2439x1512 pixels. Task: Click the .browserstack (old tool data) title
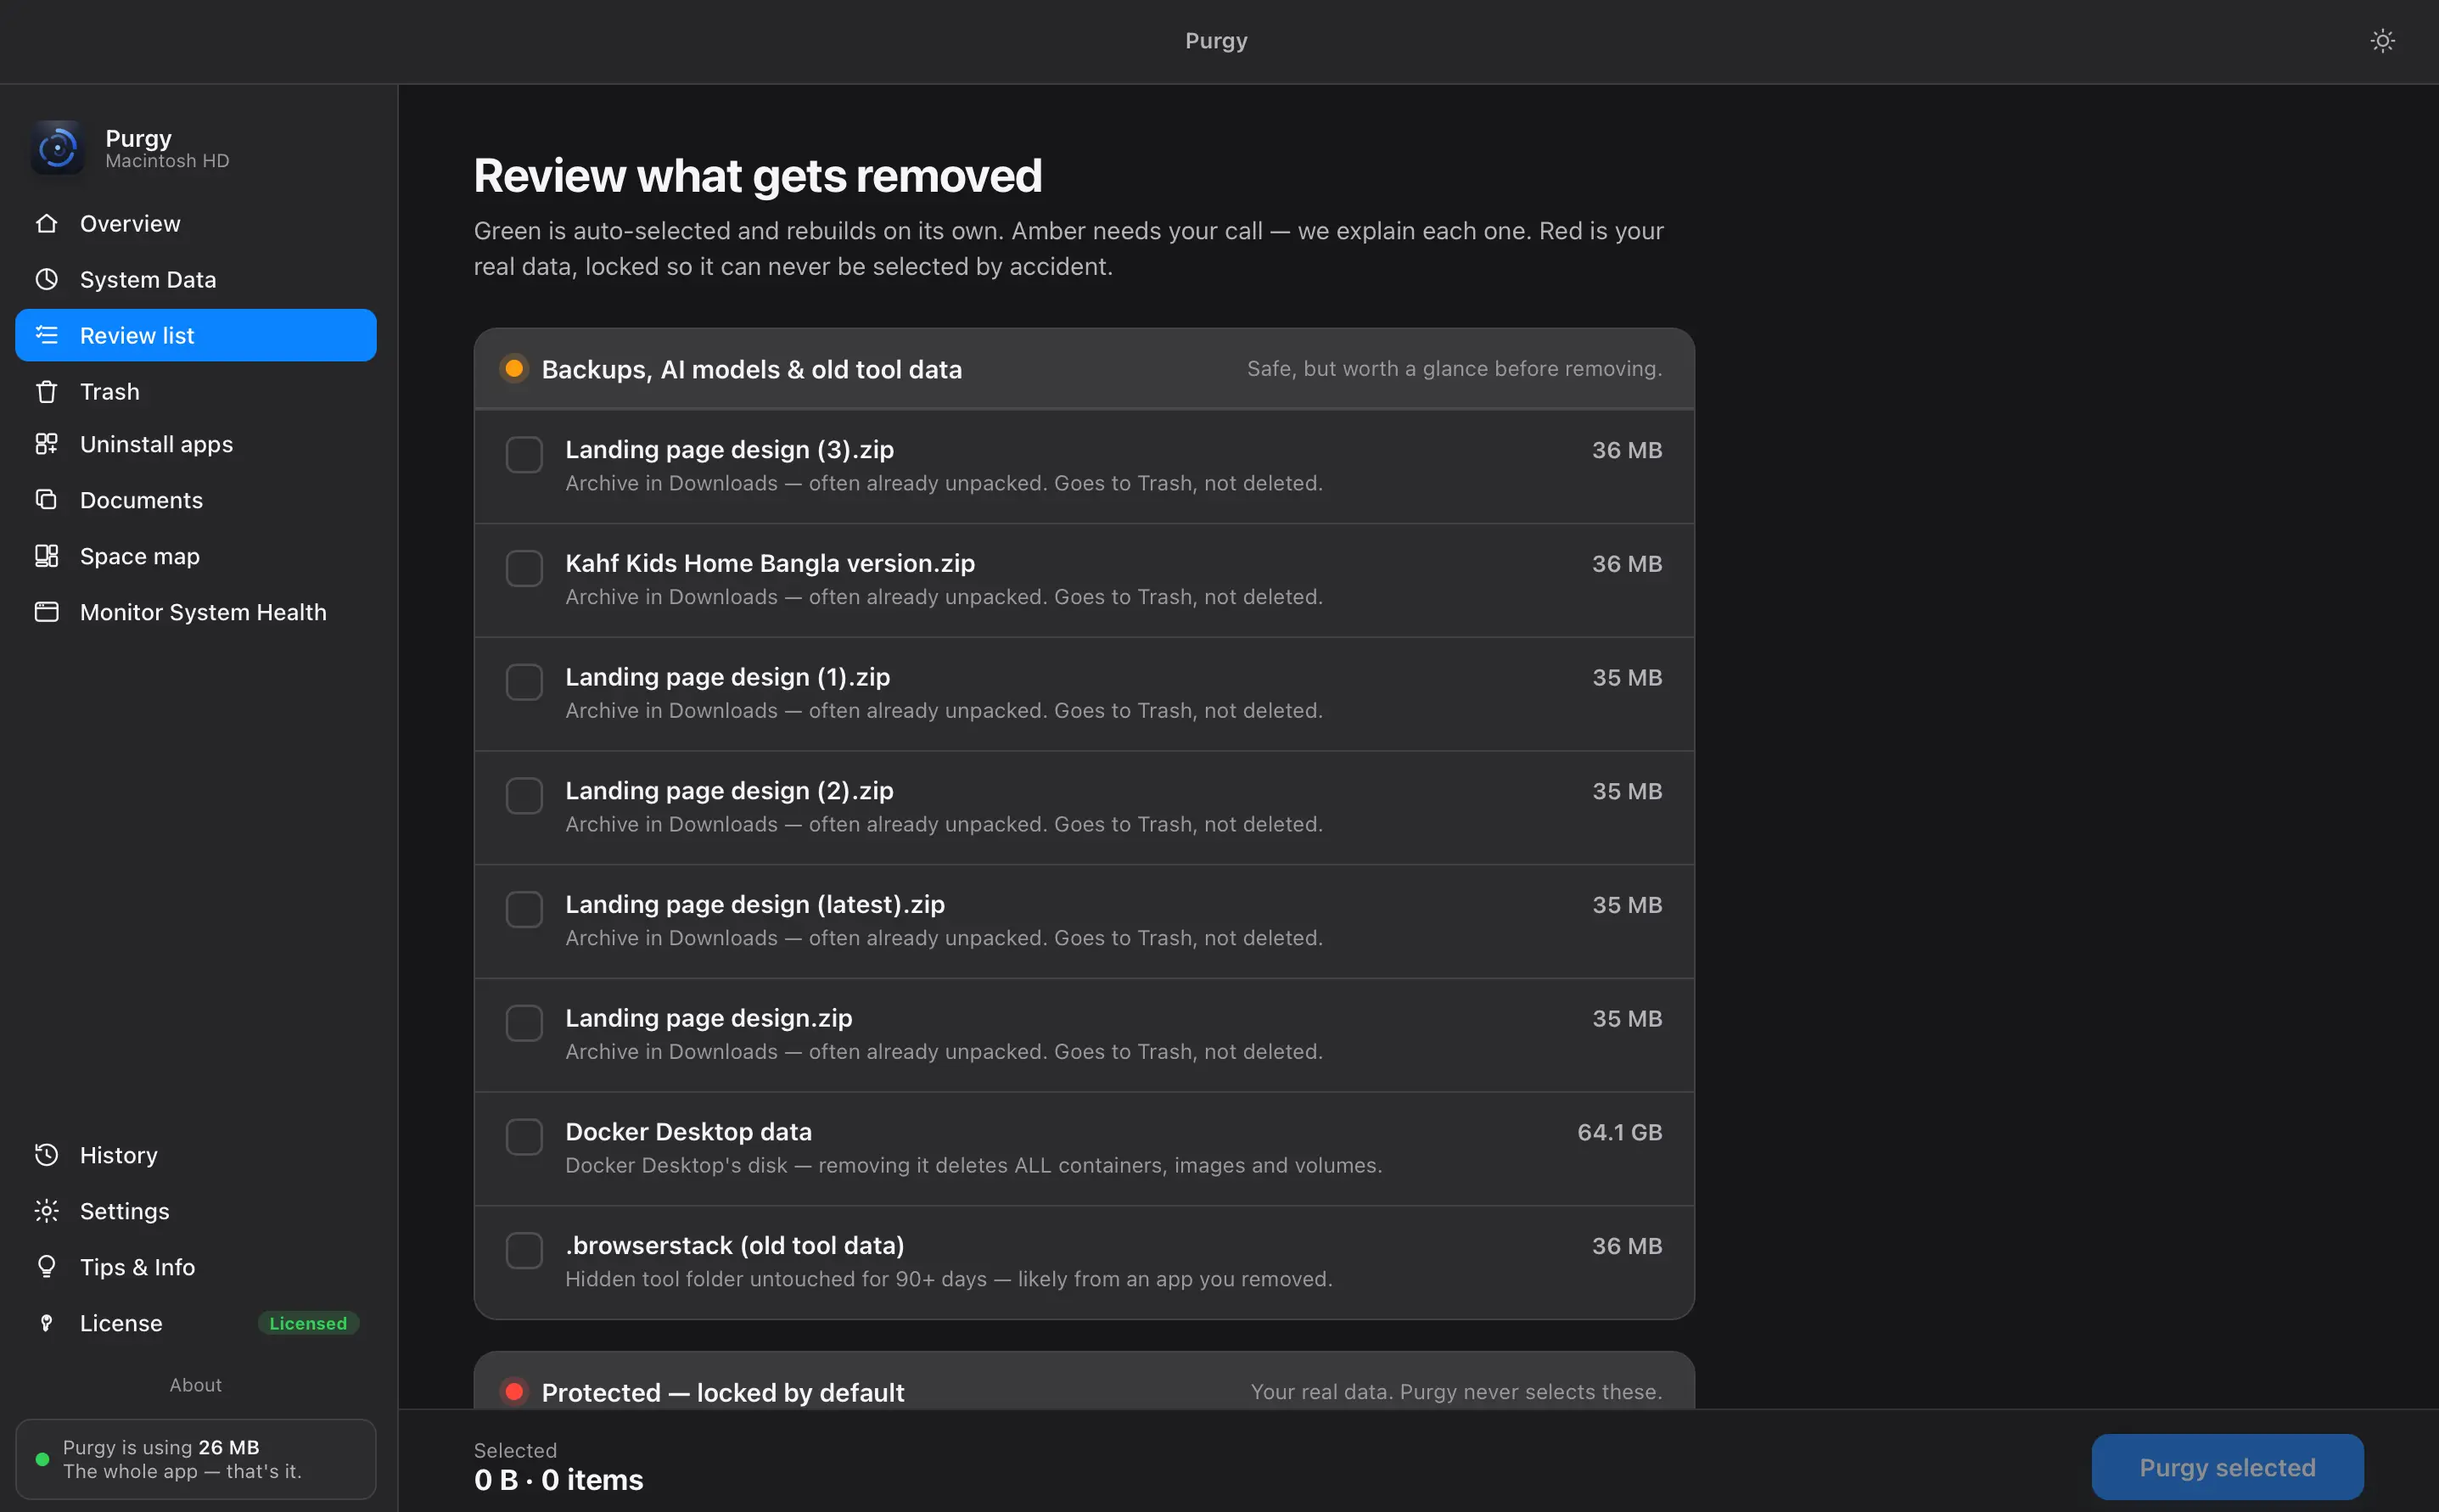coord(734,1245)
